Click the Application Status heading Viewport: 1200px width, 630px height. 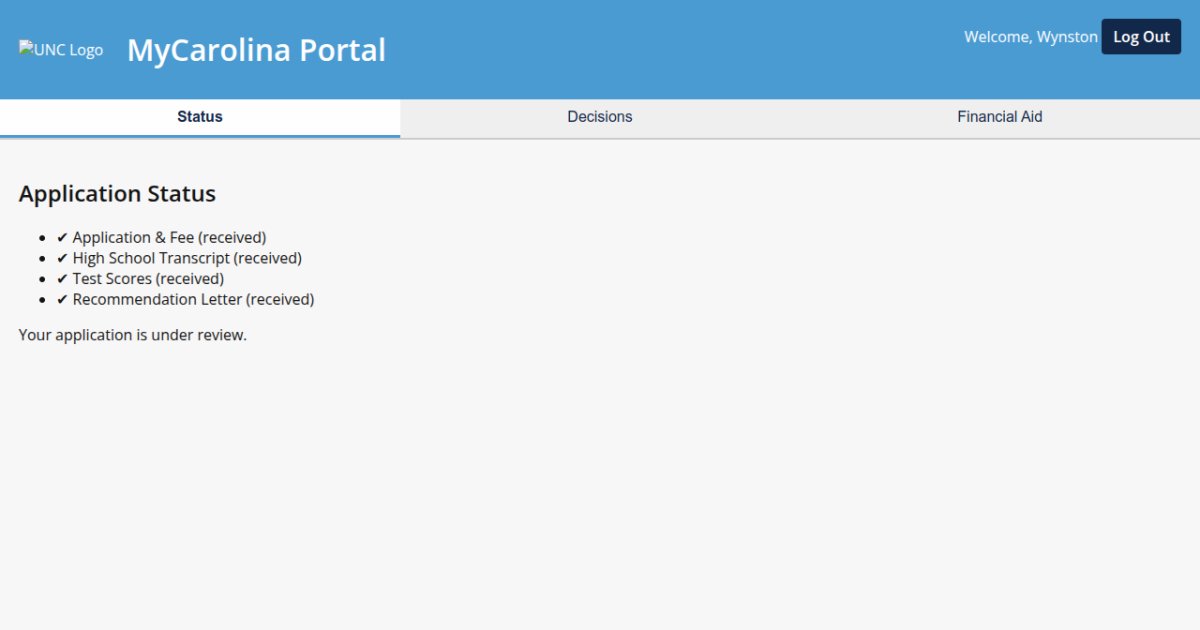click(x=117, y=194)
